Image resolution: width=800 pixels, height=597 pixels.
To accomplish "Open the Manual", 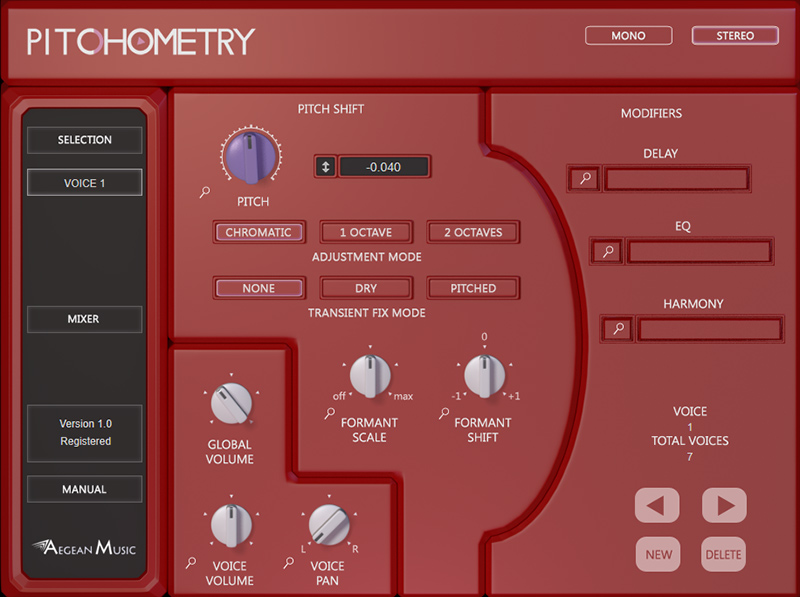I will (84, 490).
